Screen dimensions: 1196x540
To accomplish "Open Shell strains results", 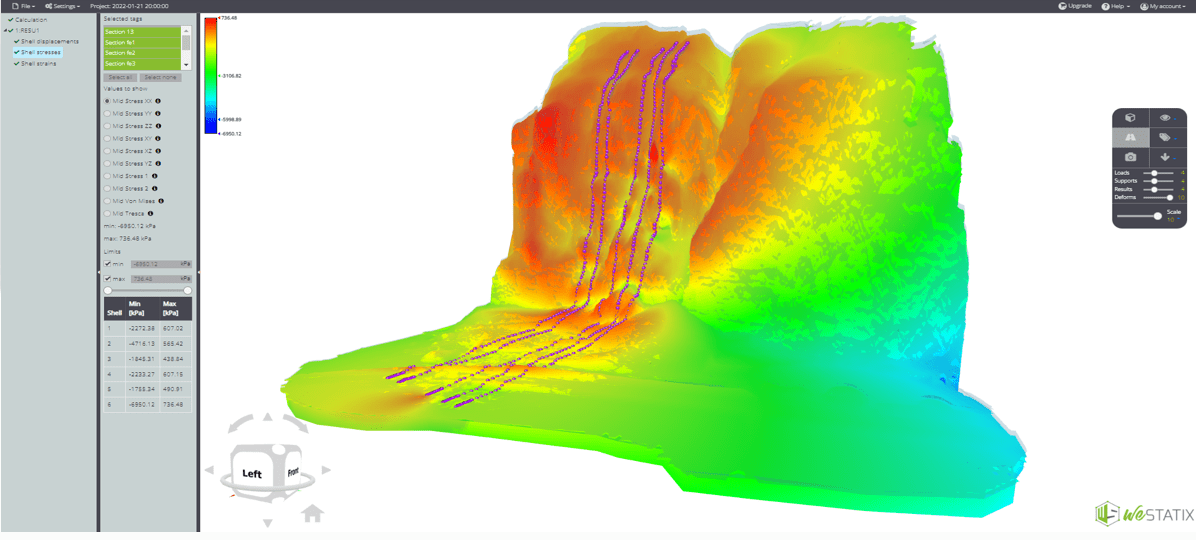I will click(x=38, y=63).
